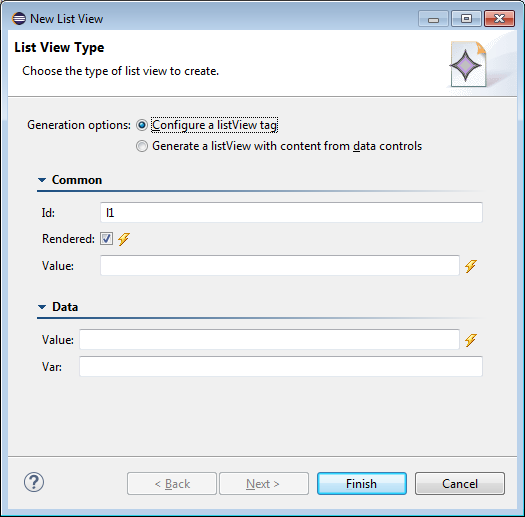525x517 pixels.
Task: Collapse the Data section
Action: (42, 307)
